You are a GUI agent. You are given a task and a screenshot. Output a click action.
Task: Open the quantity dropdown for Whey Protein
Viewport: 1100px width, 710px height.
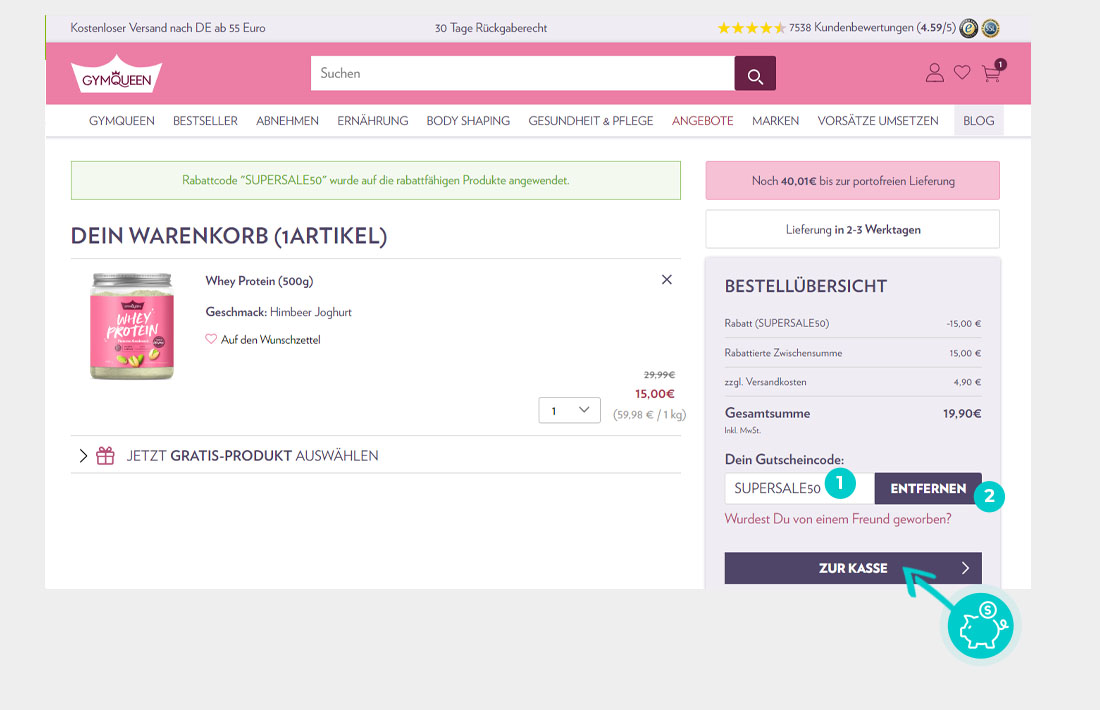pos(569,410)
